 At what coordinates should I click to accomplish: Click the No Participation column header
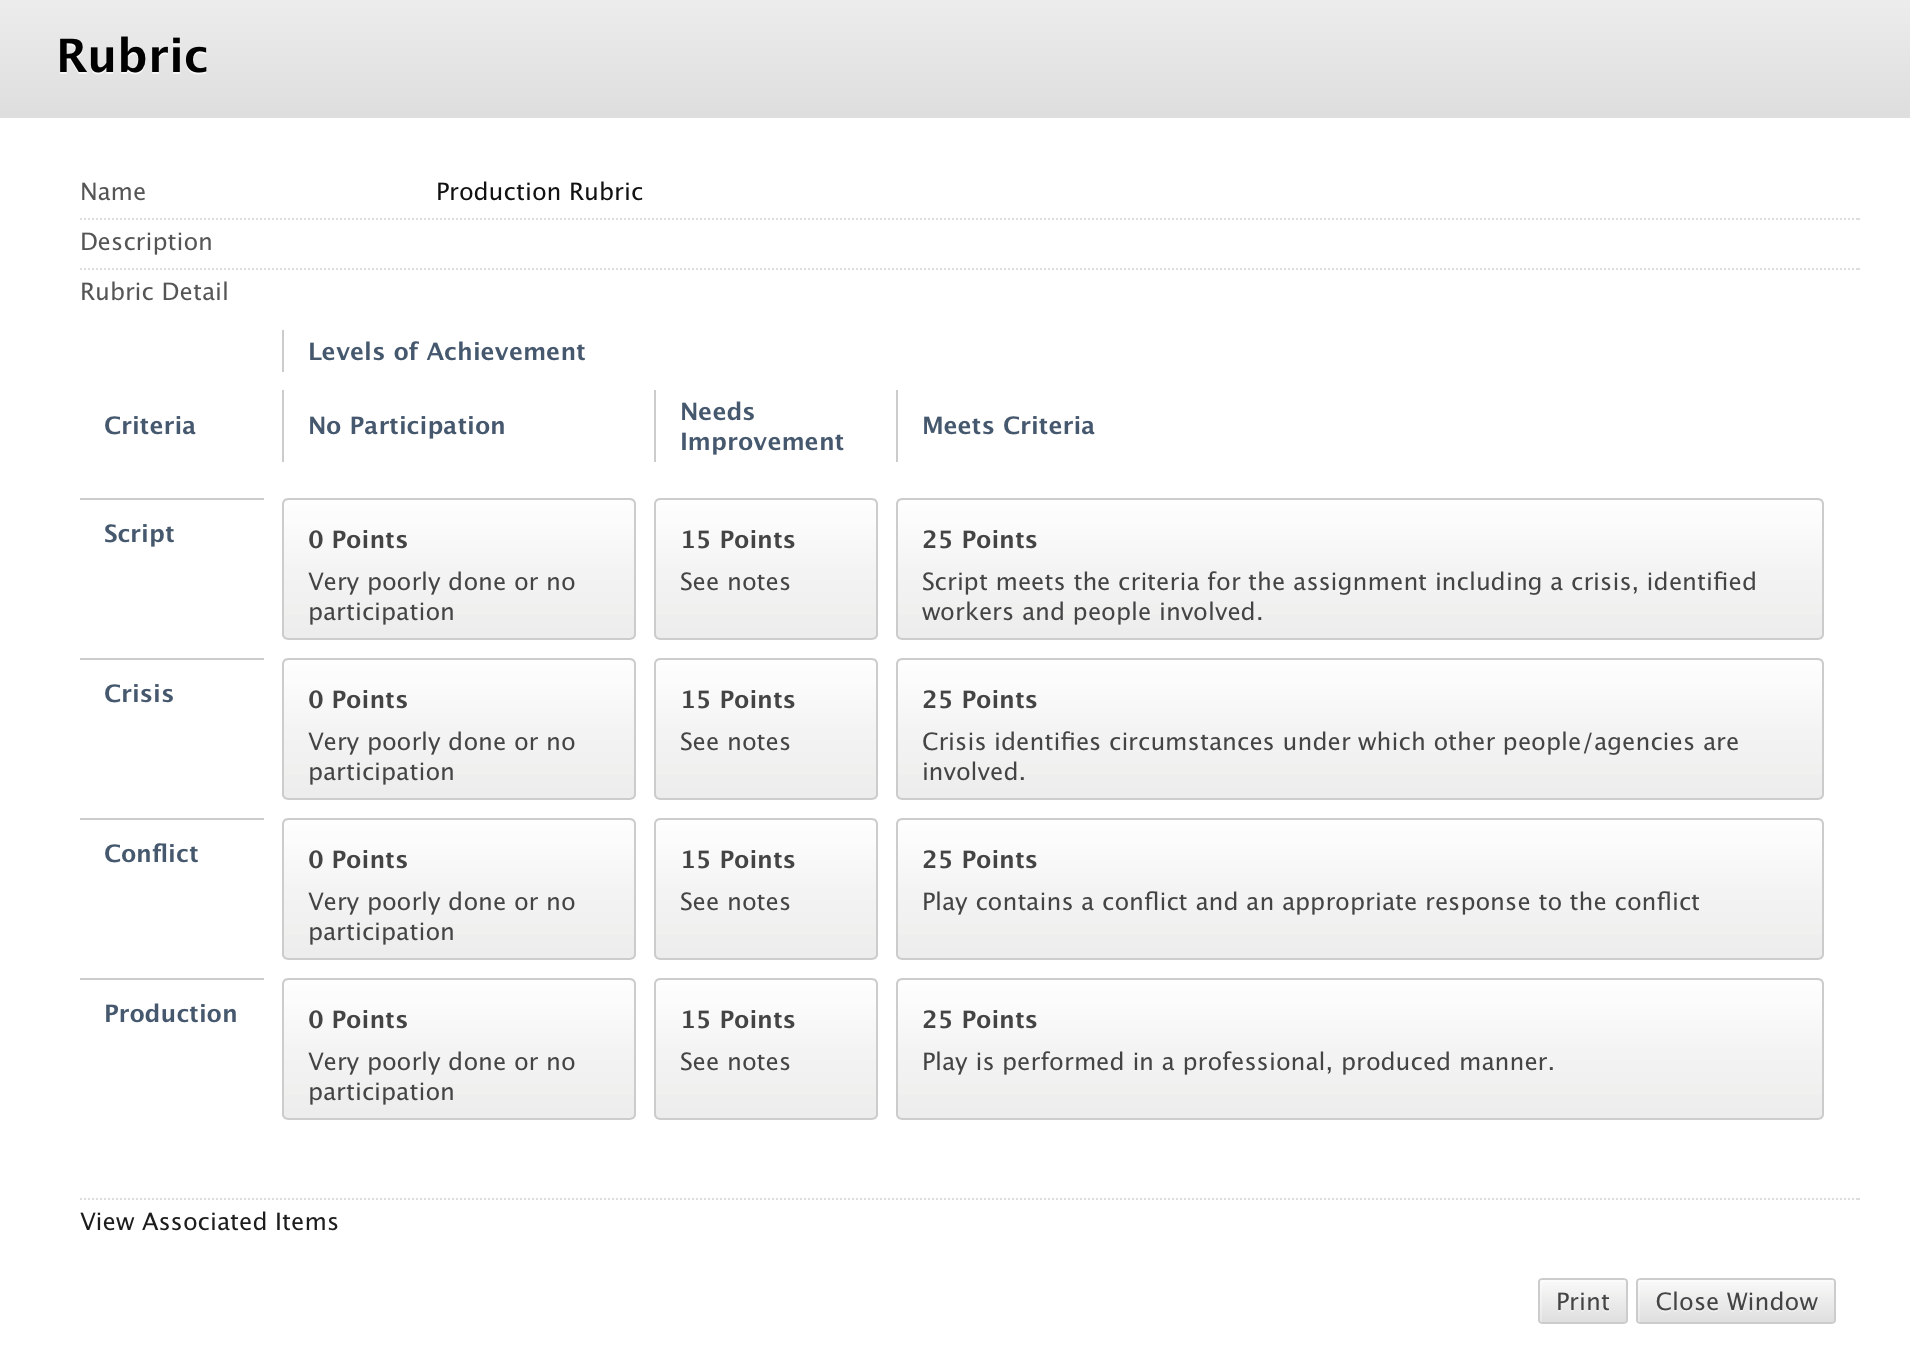406,426
